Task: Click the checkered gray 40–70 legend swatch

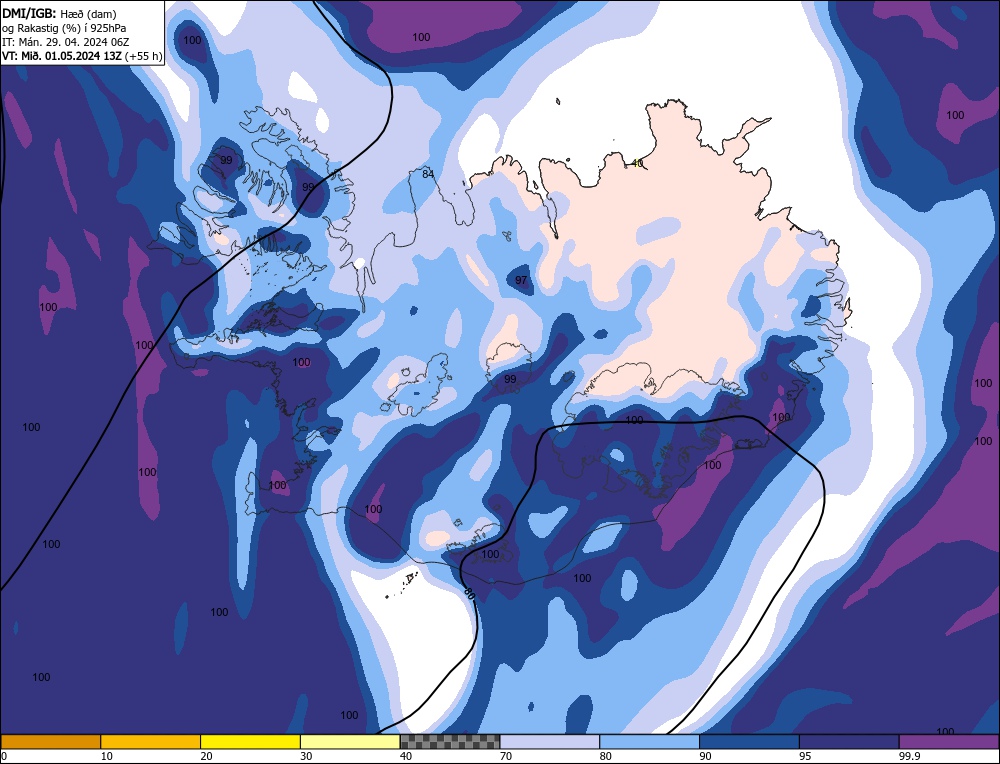Action: [450, 741]
